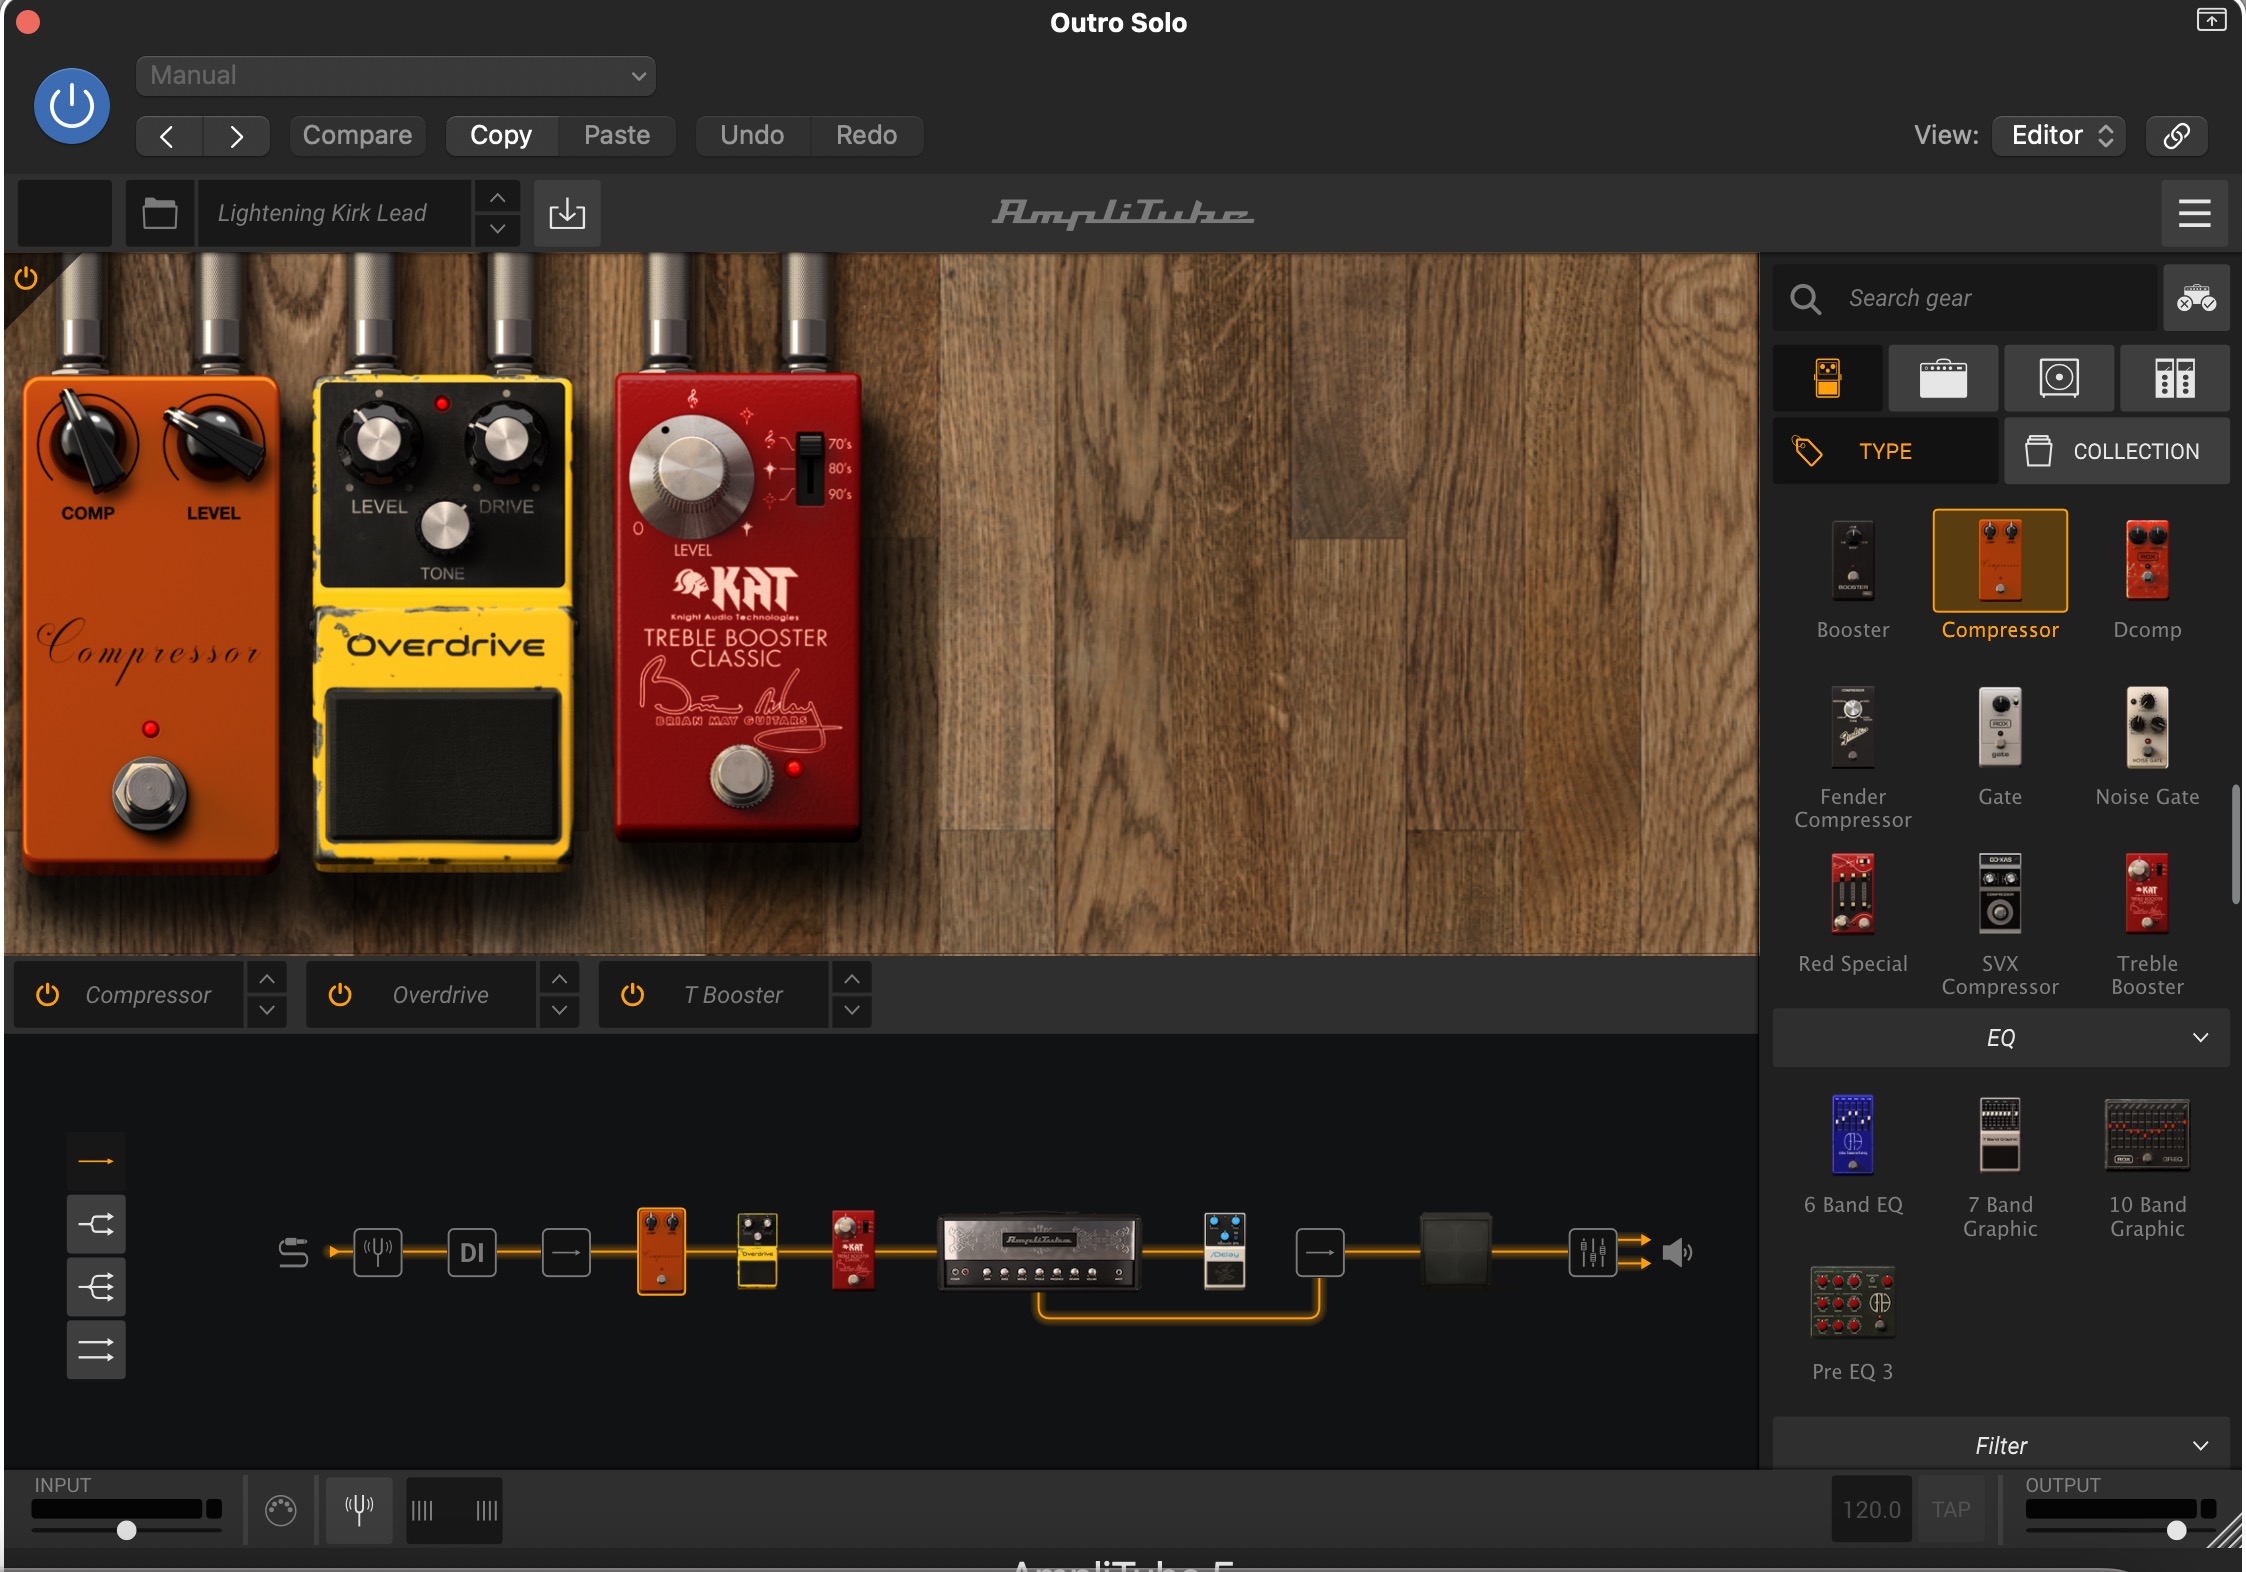The width and height of the screenshot is (2246, 1572).
Task: Select the rack effects gear category
Action: pos(2174,378)
